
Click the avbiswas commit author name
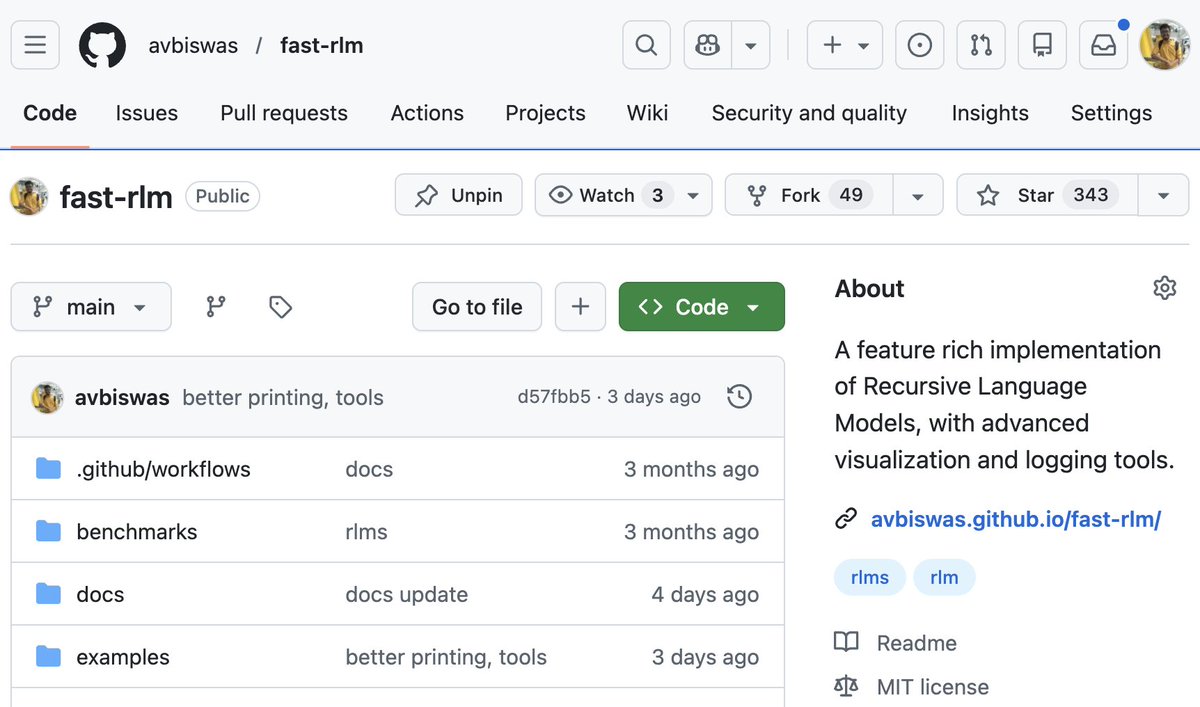pyautogui.click(x=122, y=398)
